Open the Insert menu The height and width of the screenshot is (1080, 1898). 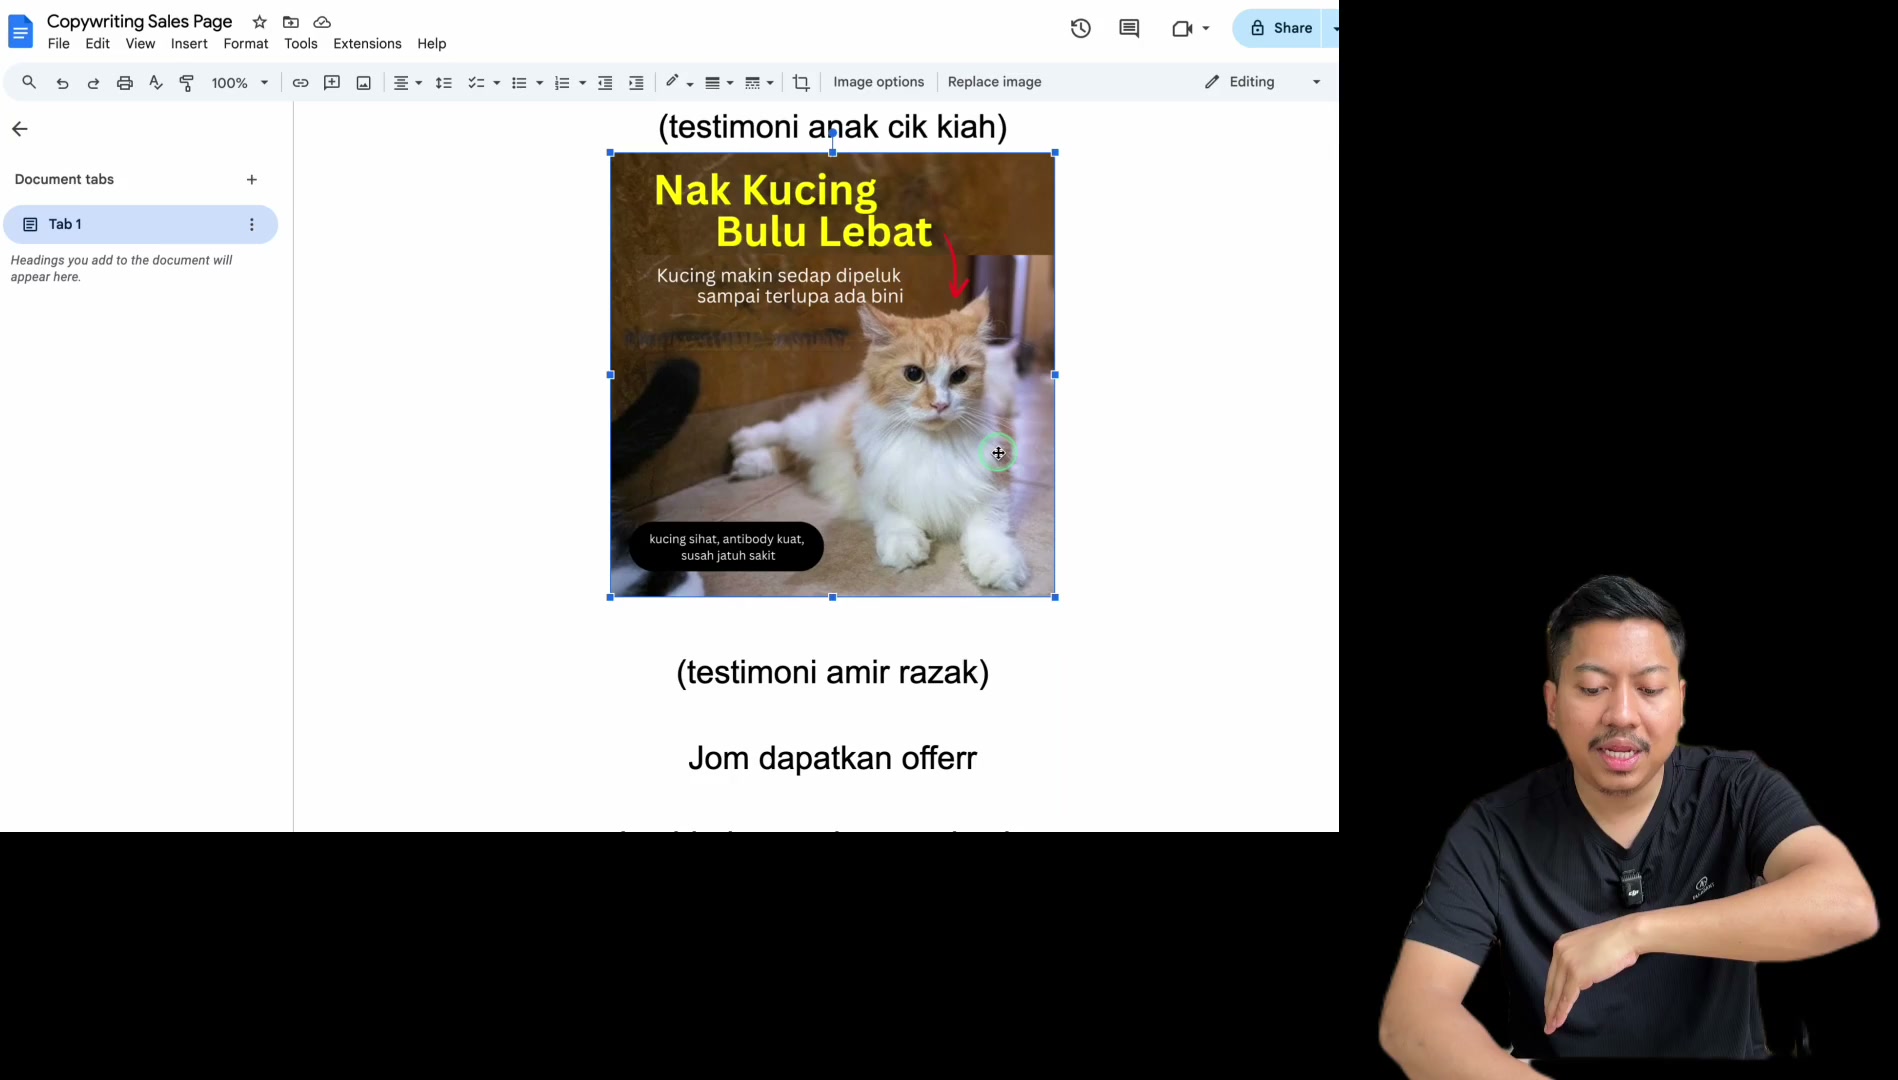click(x=189, y=44)
